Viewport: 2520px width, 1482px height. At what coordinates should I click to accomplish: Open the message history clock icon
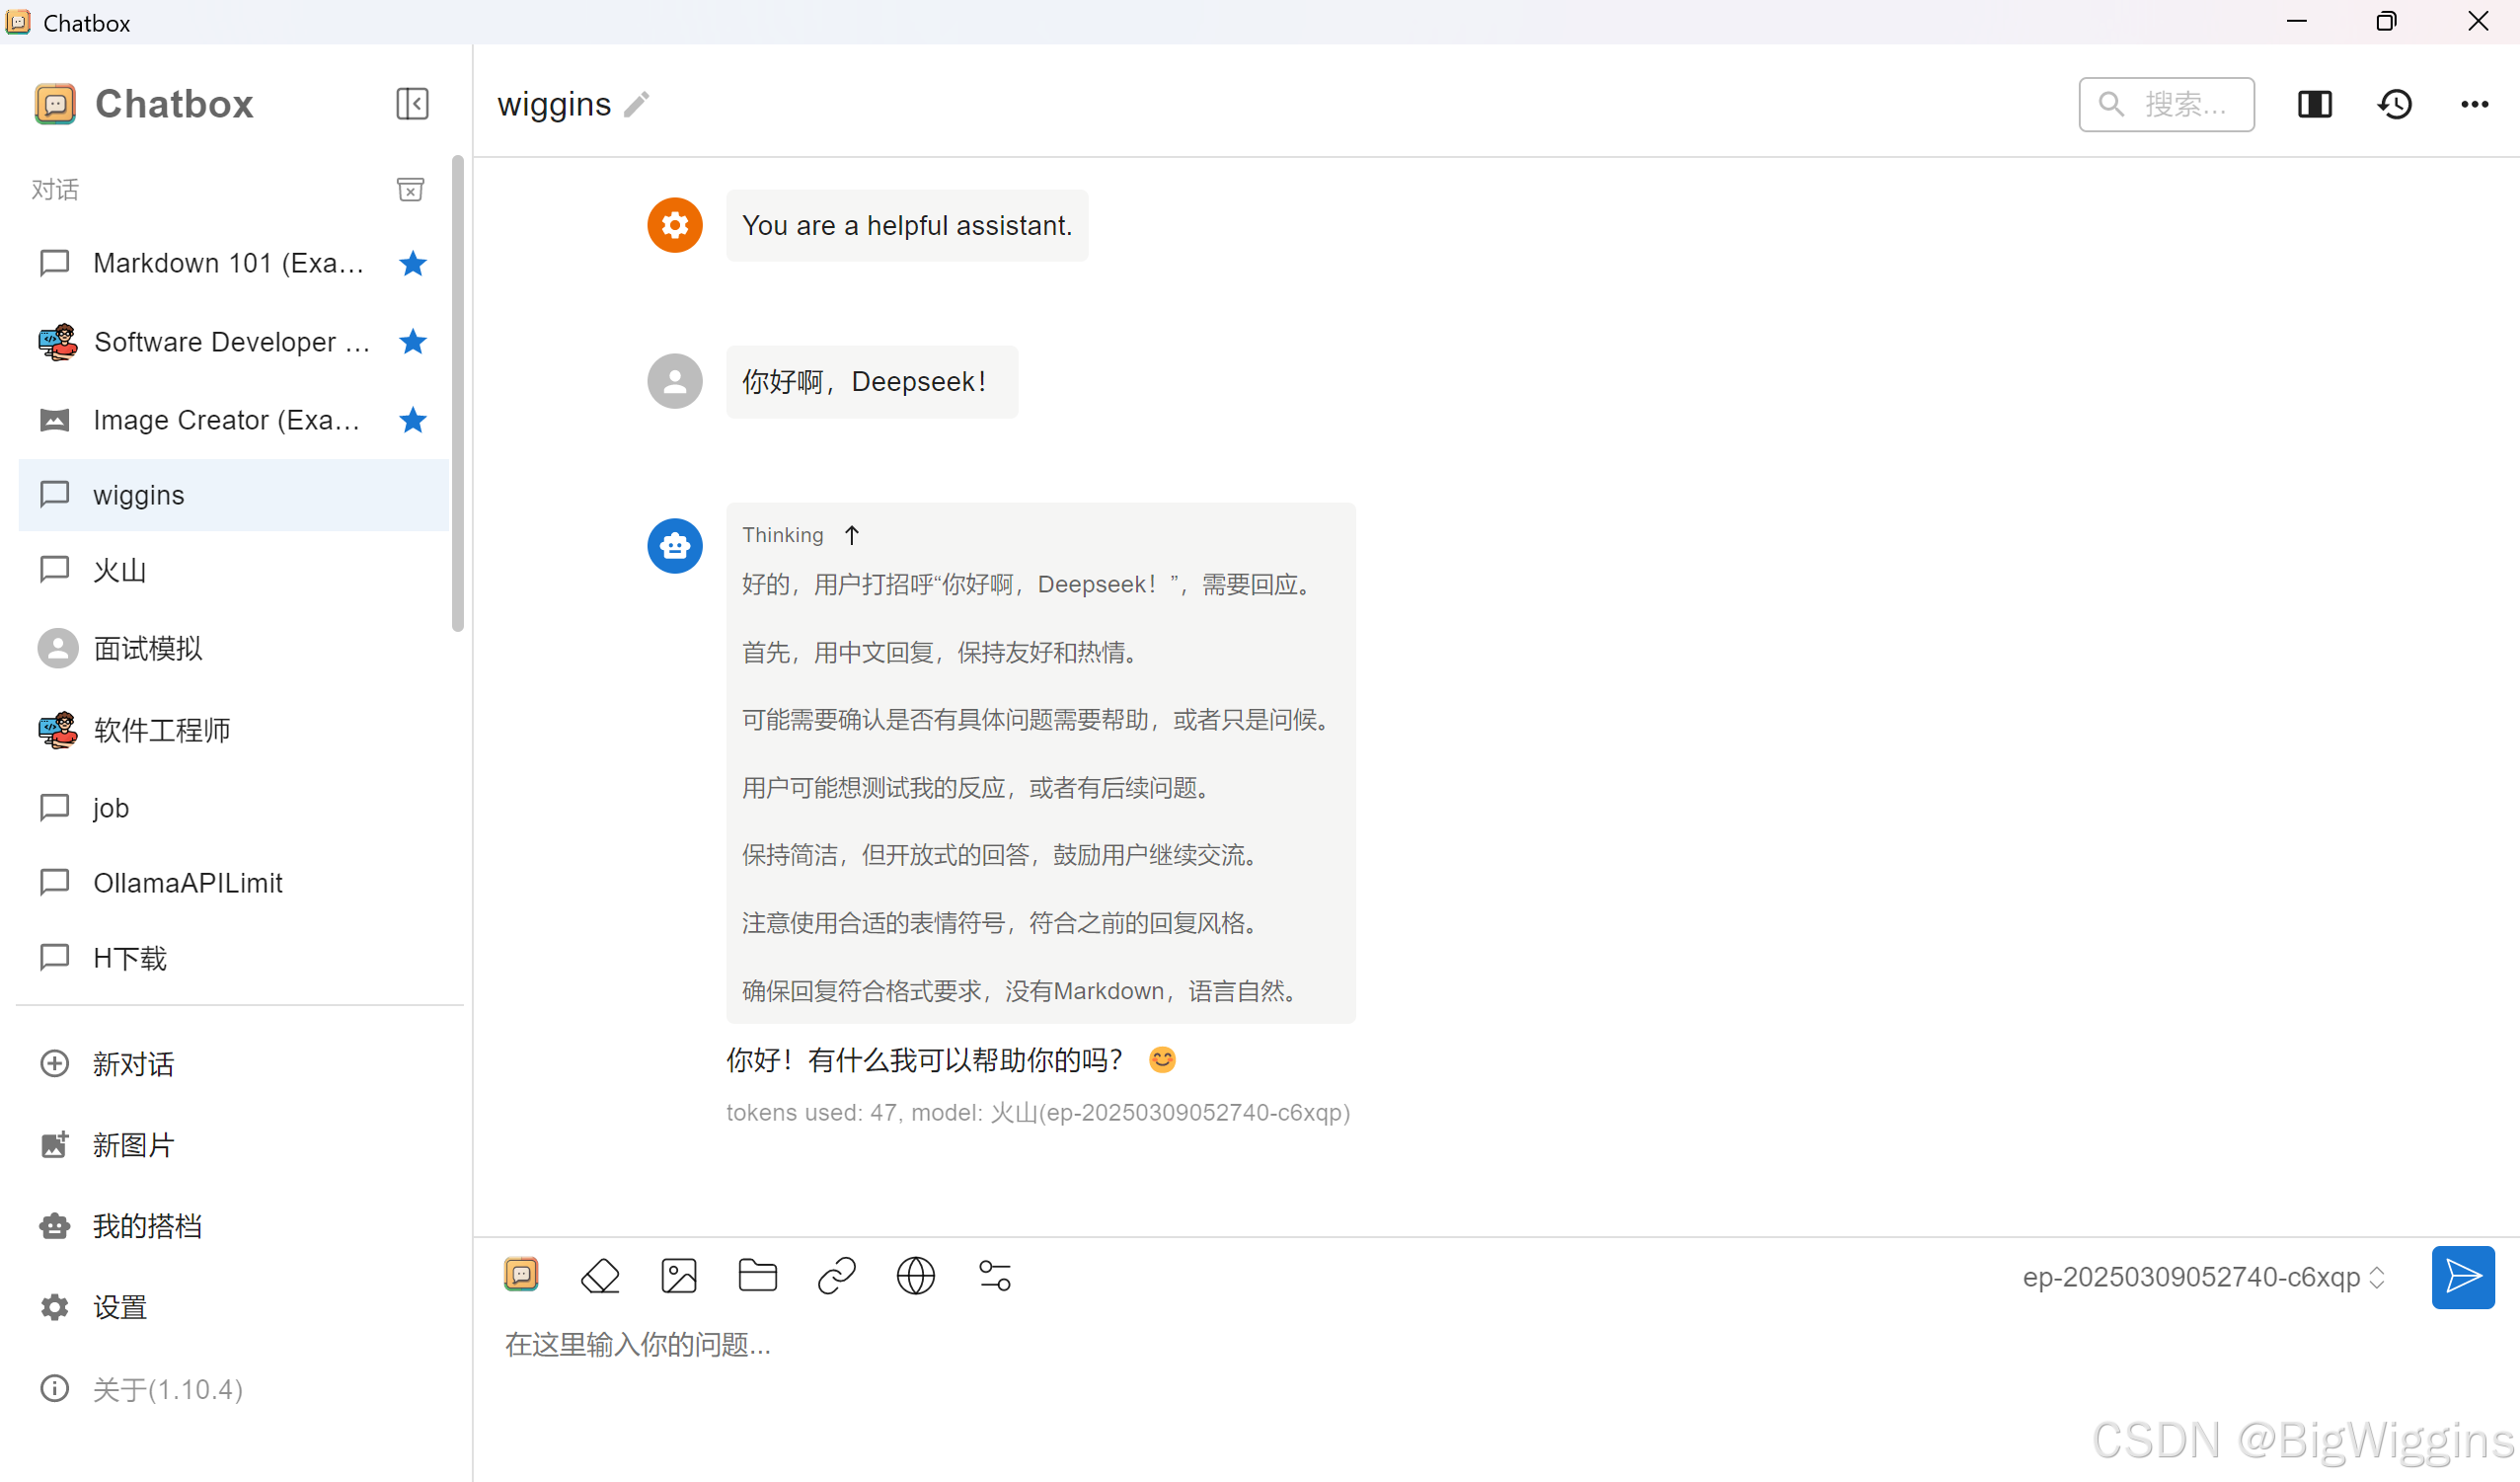click(2394, 104)
